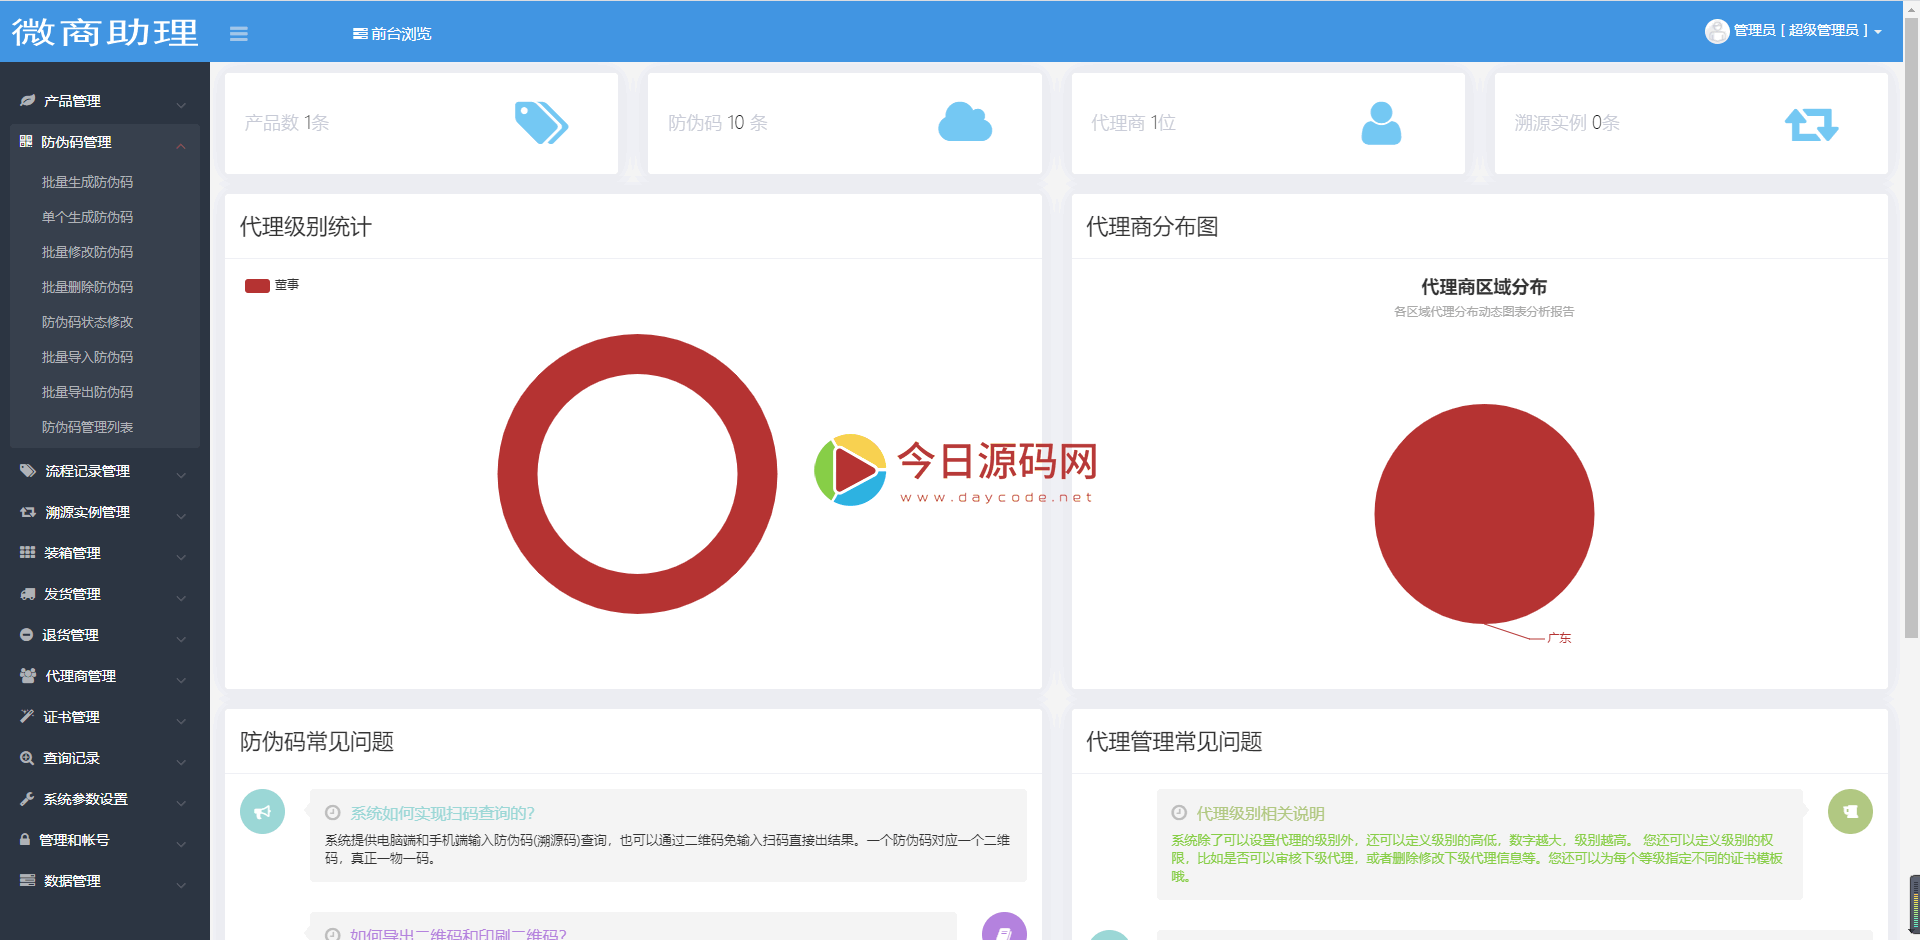The image size is (1920, 940).
Task: Expand the 代理商管理 chevron
Action: click(181, 680)
